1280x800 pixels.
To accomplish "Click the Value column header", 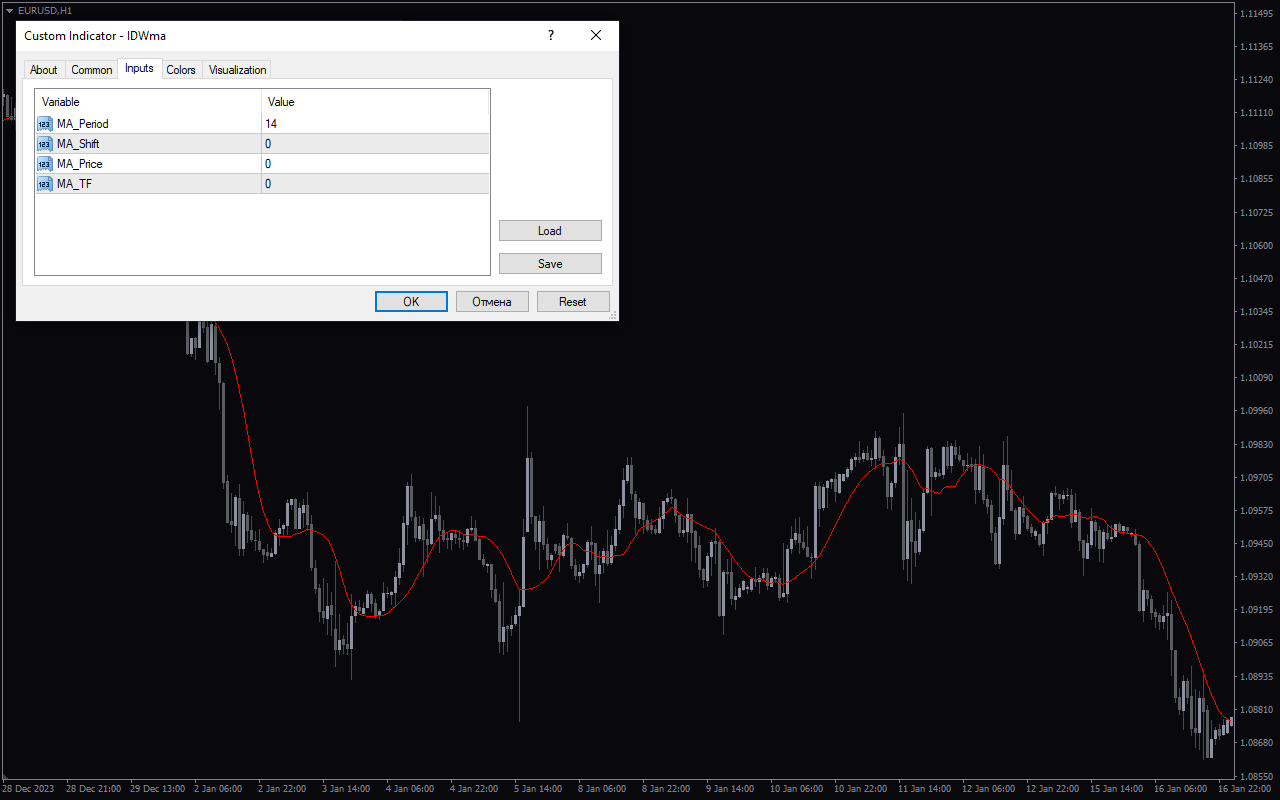I will (375, 102).
